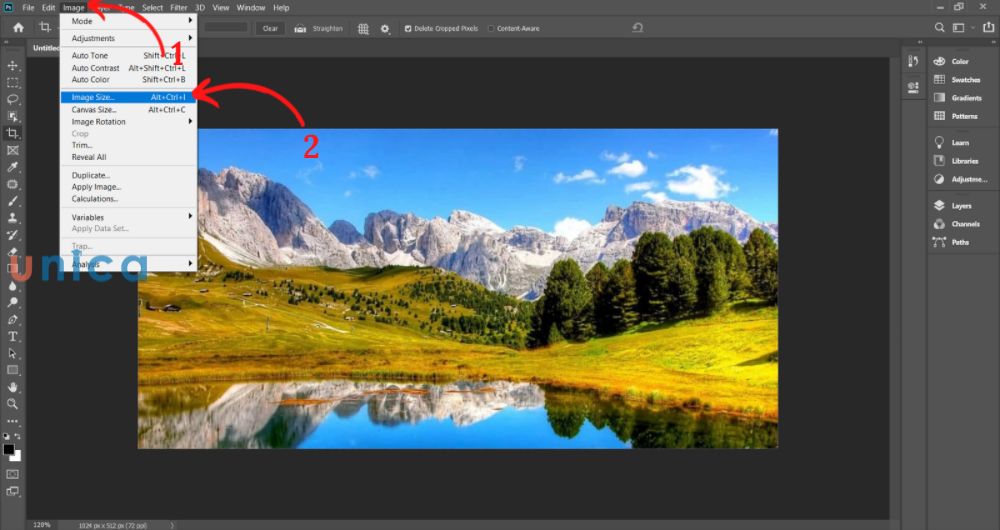Click the Clear button

click(x=270, y=28)
